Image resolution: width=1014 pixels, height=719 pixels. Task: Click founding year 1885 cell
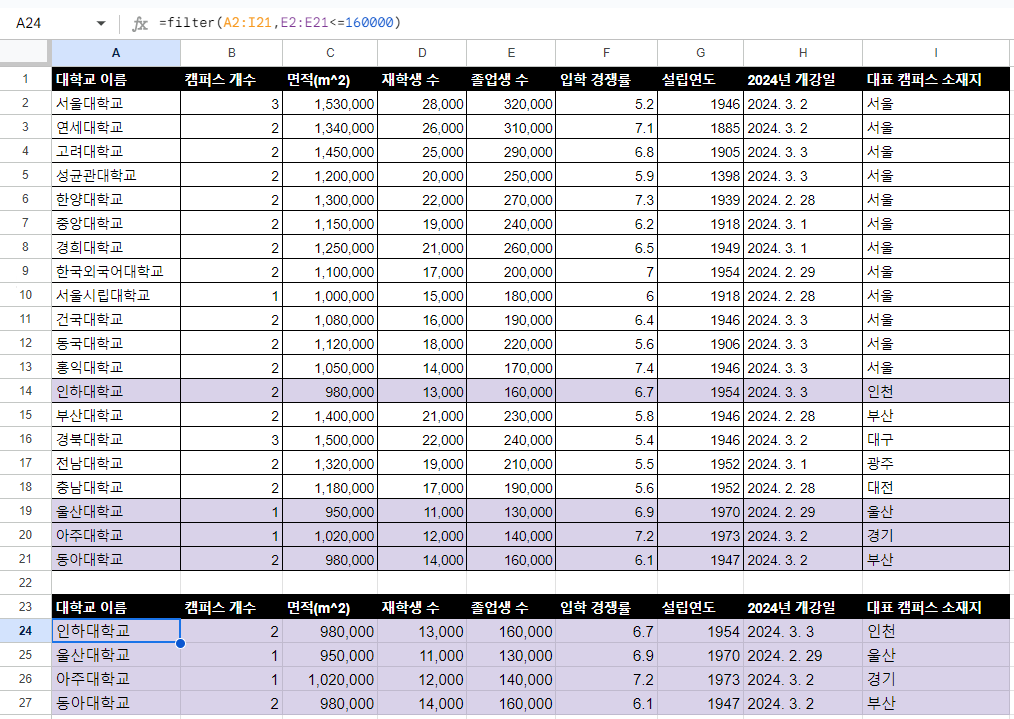tap(700, 127)
